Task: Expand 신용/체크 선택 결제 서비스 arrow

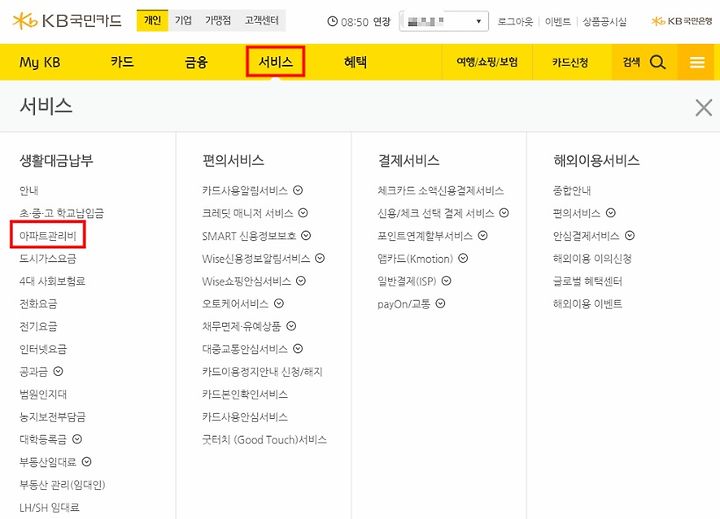Action: 504,213
